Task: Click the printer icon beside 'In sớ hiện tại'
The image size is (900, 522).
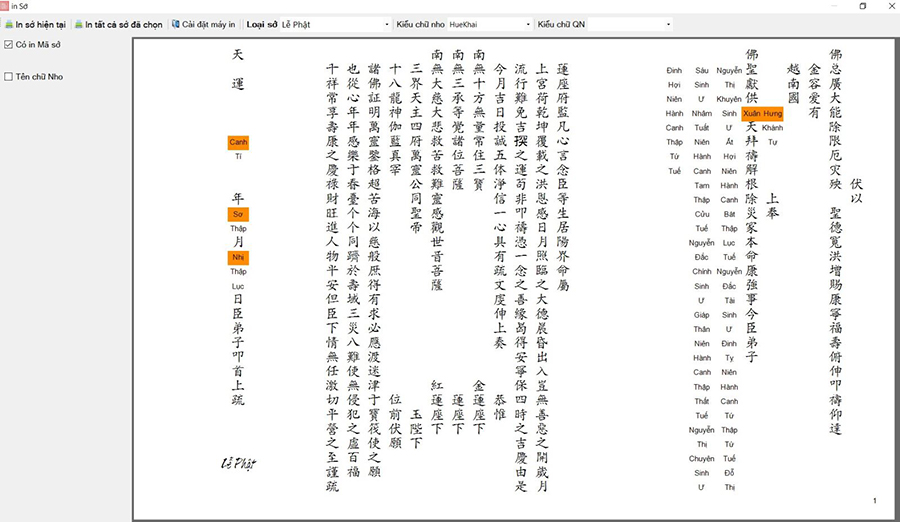Action: (9, 25)
